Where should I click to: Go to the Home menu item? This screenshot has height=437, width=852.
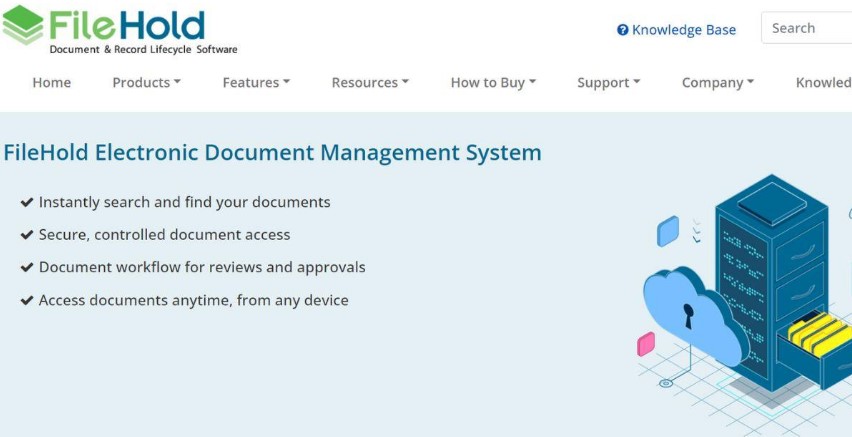point(51,83)
